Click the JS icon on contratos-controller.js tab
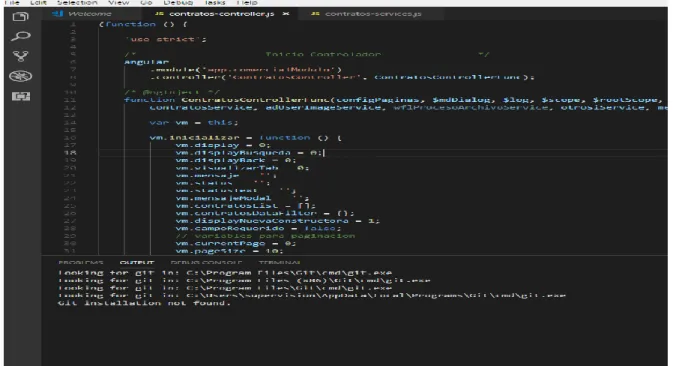Viewport: 673px width, 366px height. [x=159, y=14]
